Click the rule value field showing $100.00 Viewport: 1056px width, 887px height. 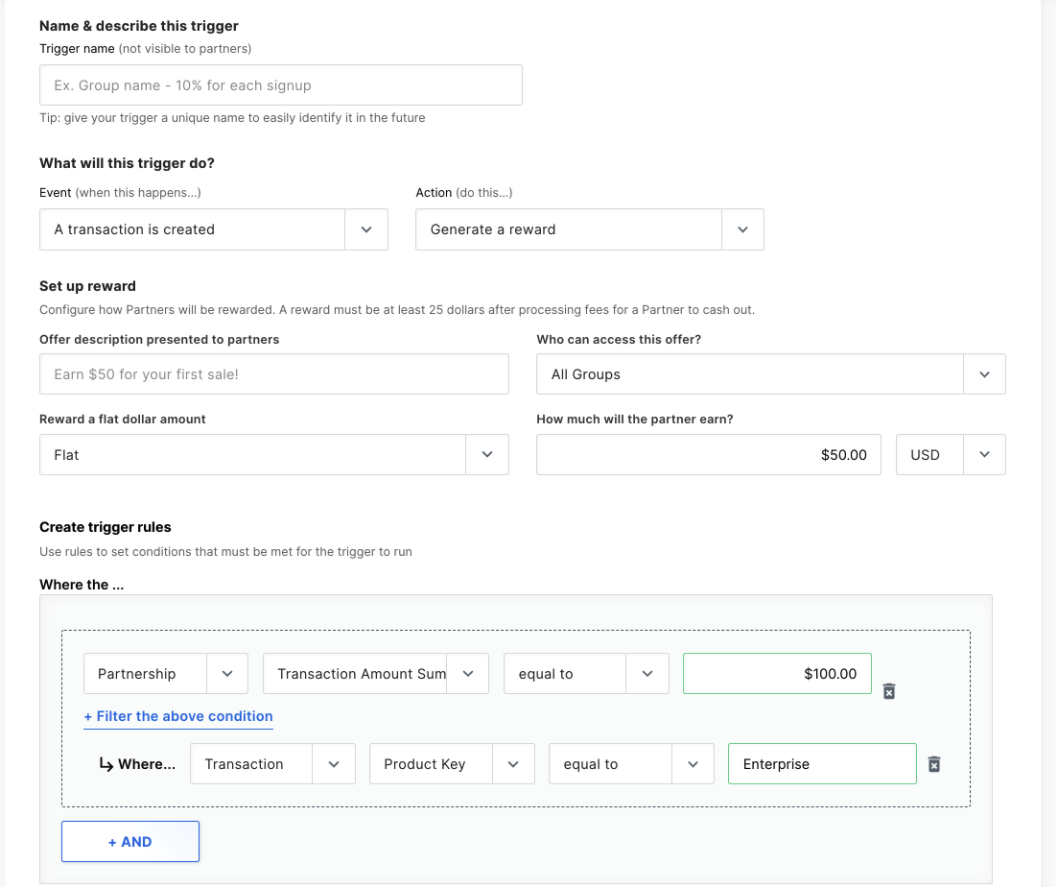(x=777, y=673)
